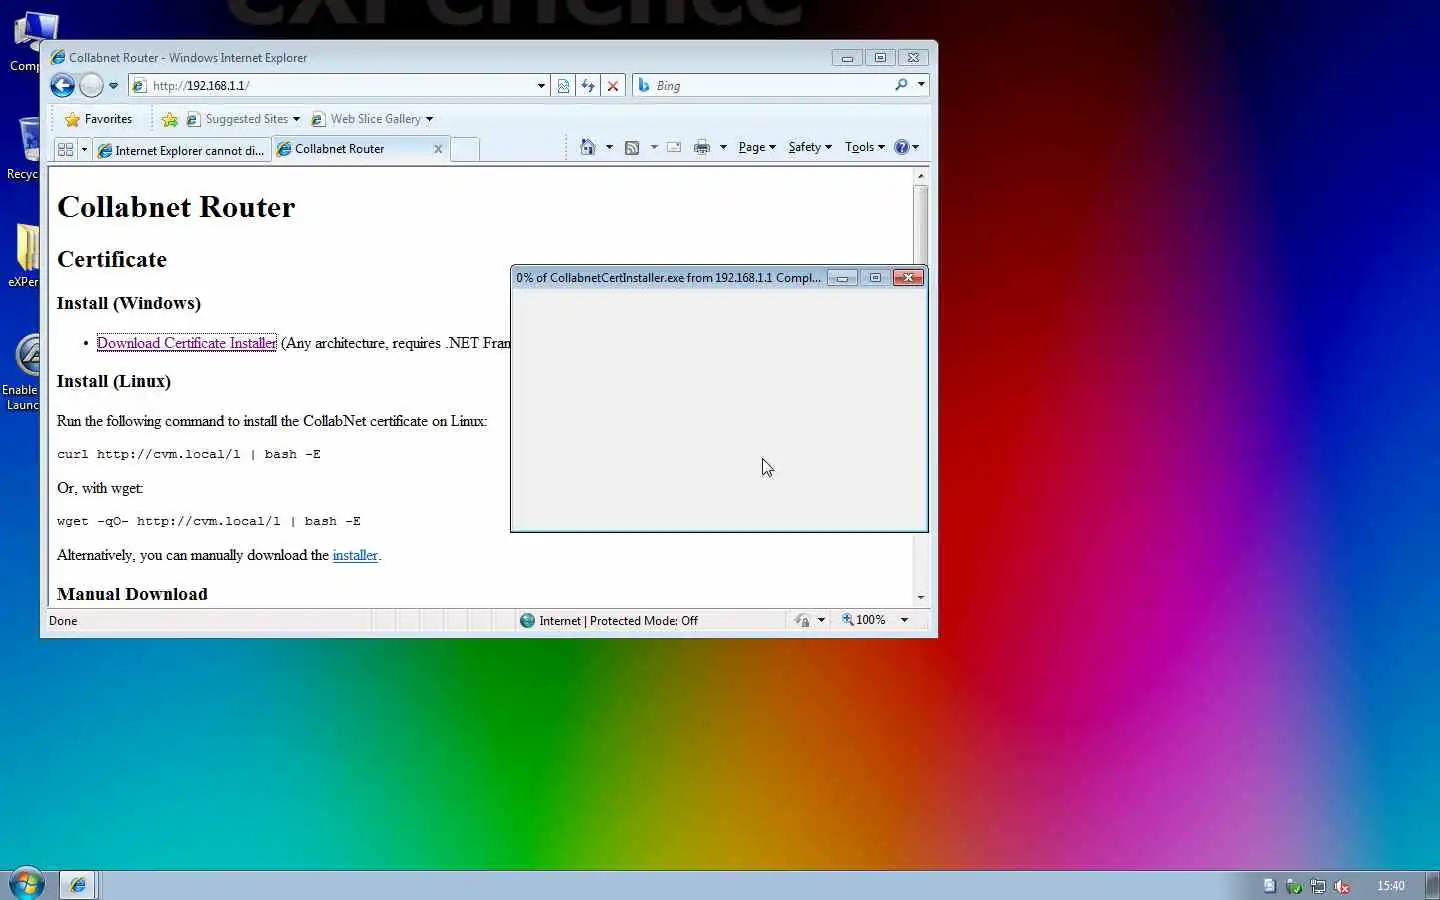Close the CollabnetCertInstaller download dialog
This screenshot has width=1440, height=900.
(x=908, y=277)
